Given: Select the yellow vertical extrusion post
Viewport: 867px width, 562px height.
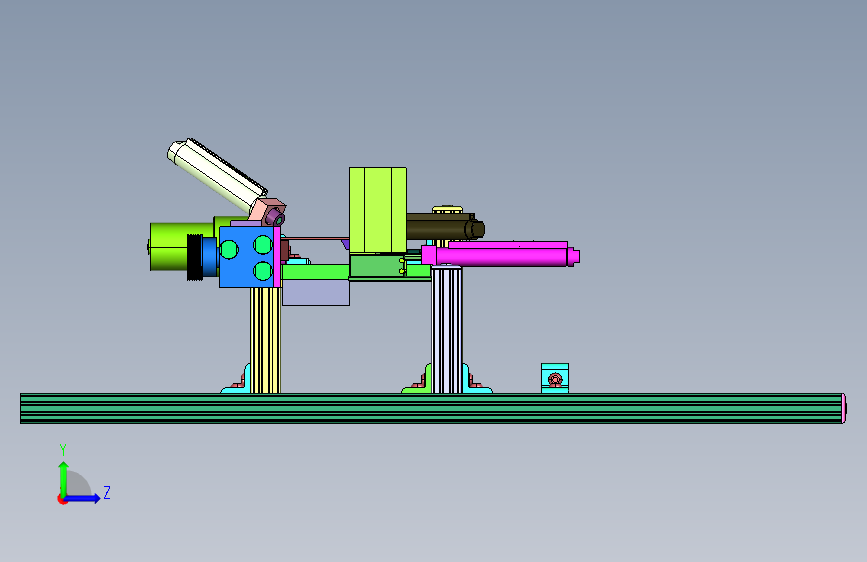Looking at the screenshot, I should [265, 340].
